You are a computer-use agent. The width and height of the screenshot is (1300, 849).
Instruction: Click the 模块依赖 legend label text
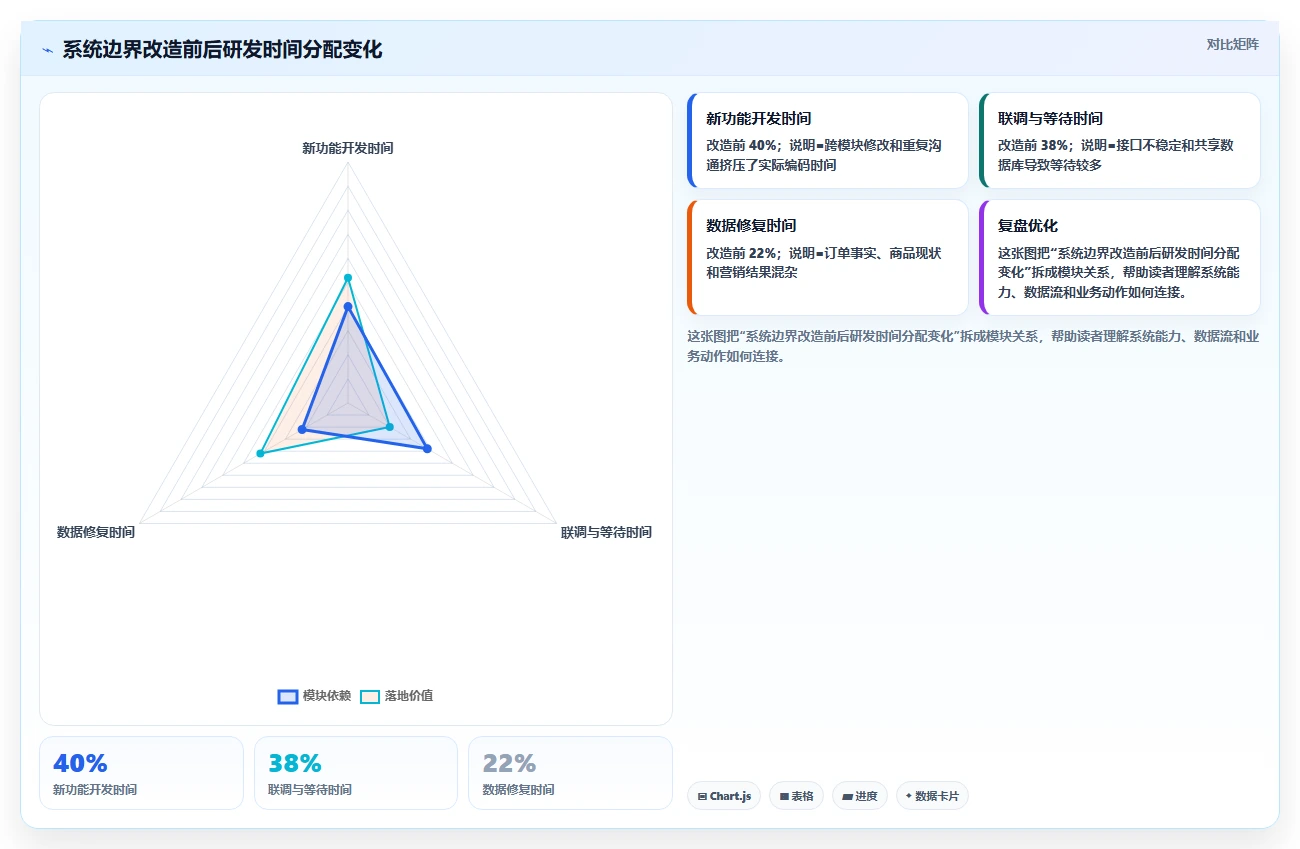[327, 696]
